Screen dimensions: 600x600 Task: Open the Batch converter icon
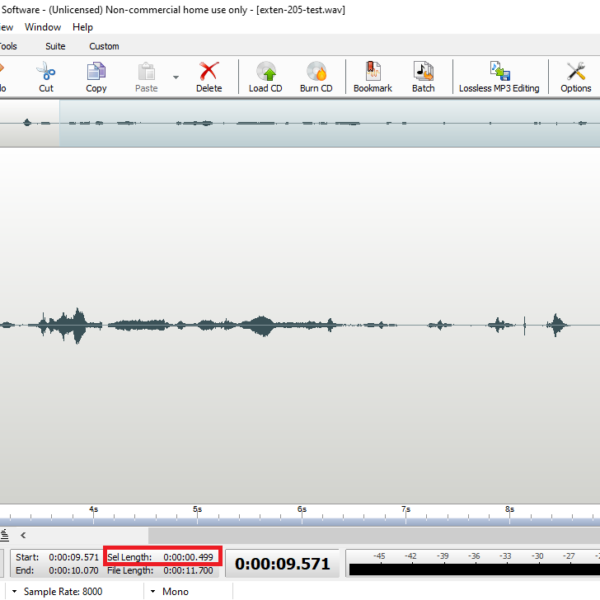click(x=423, y=72)
